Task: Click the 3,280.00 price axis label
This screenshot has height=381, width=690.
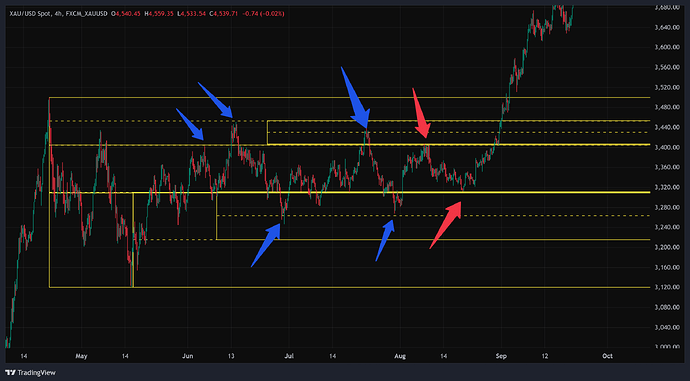Action: [668, 207]
